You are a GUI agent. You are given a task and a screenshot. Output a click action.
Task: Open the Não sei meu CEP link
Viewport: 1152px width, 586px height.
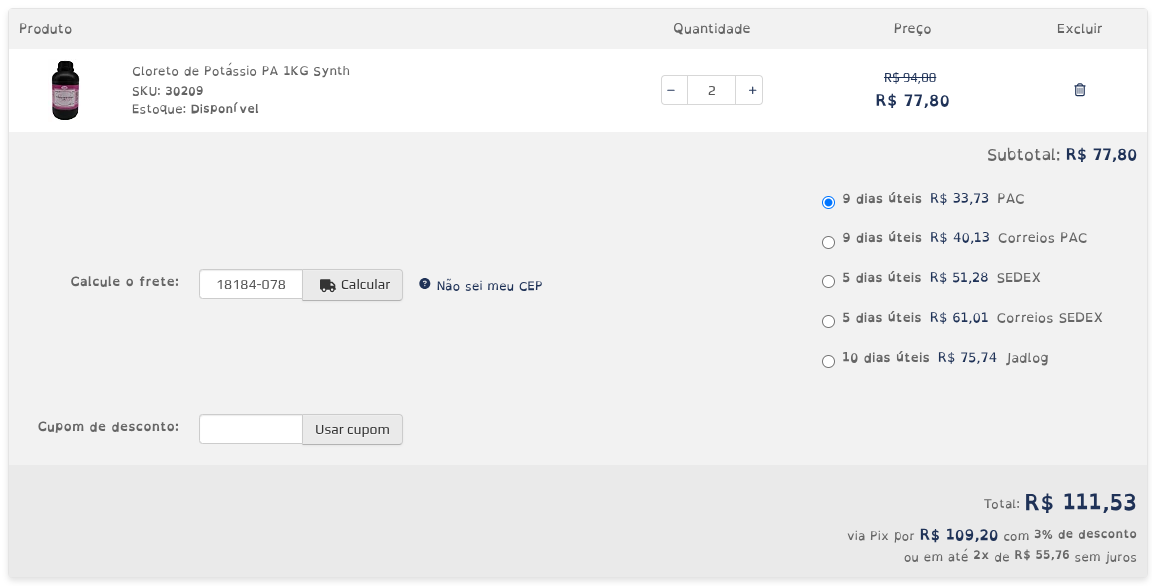[x=489, y=286]
